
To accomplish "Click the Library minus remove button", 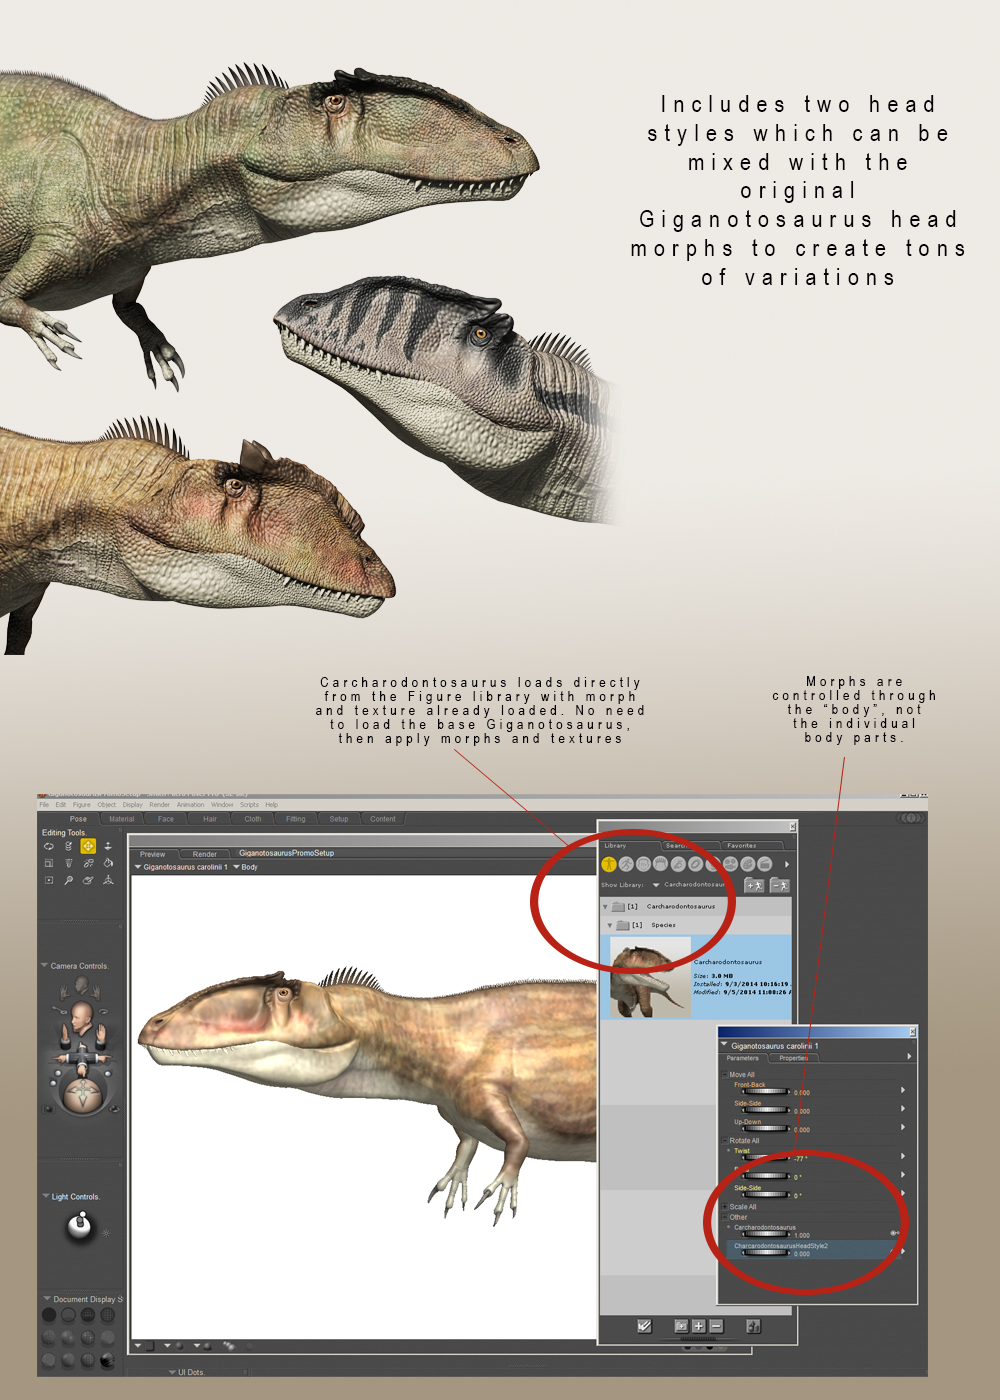I will click(716, 1326).
